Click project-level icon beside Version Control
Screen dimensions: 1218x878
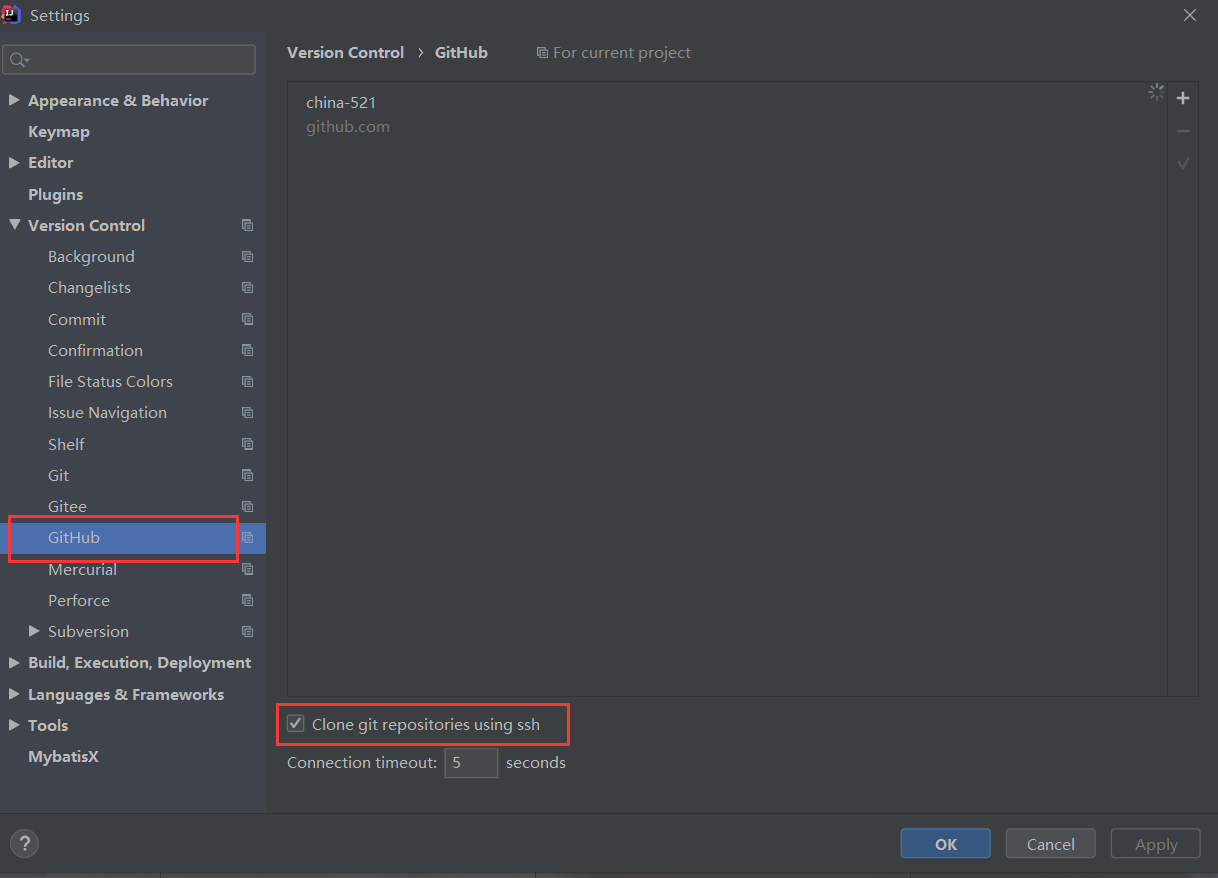pos(247,226)
